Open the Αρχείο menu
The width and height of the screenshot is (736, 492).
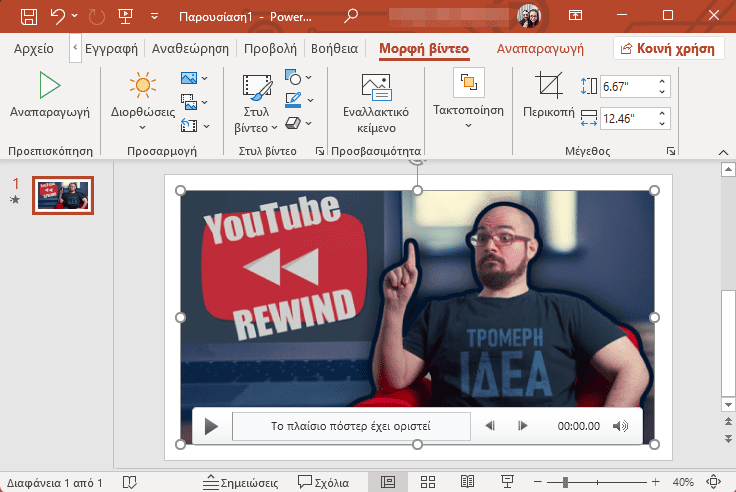click(x=33, y=49)
